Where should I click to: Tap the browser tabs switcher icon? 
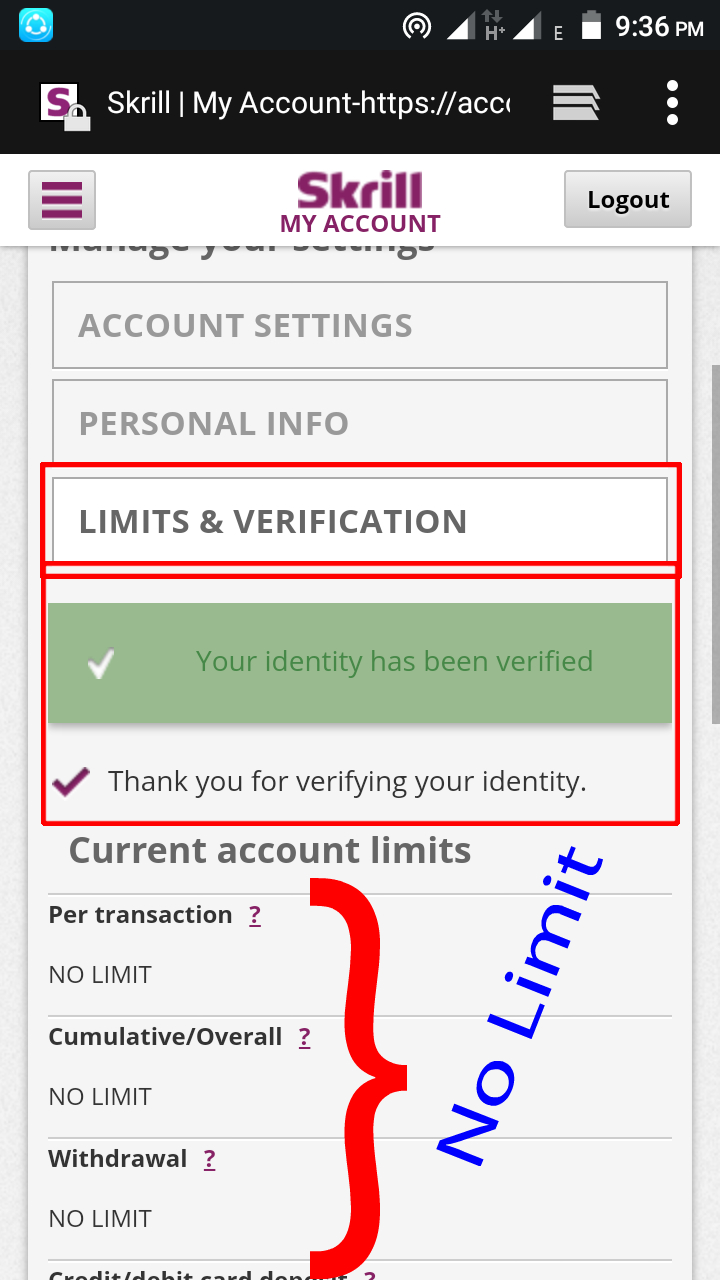(576, 102)
